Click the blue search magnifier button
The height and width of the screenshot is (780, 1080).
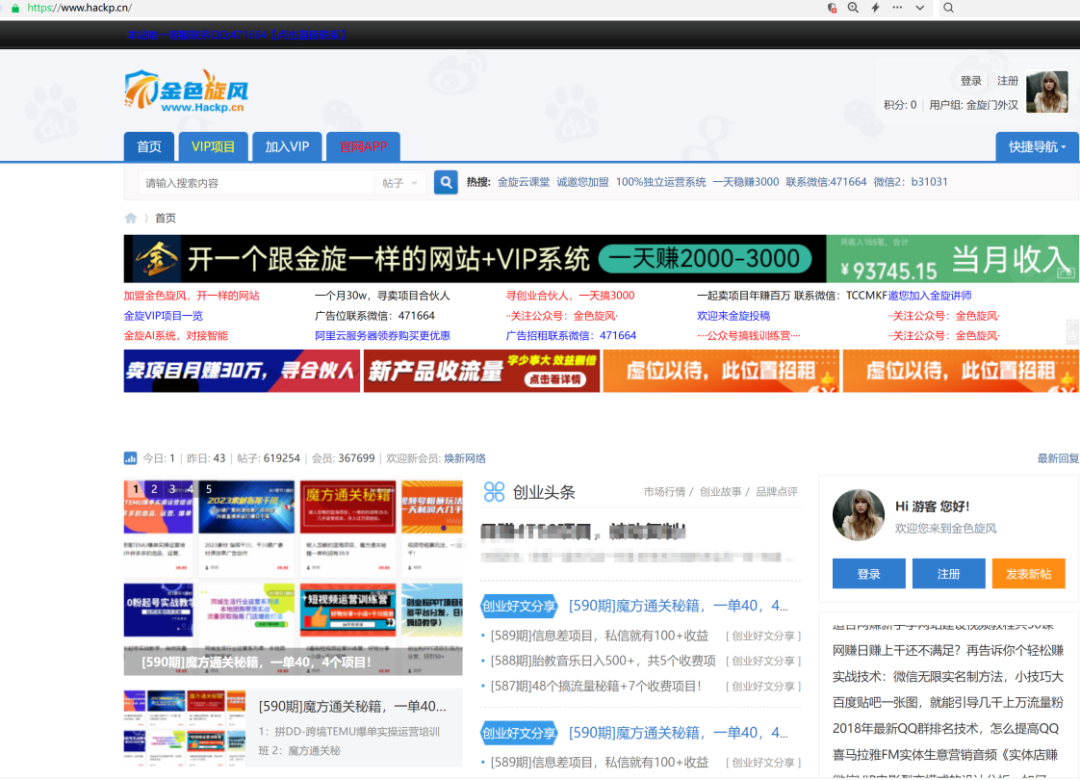446,183
